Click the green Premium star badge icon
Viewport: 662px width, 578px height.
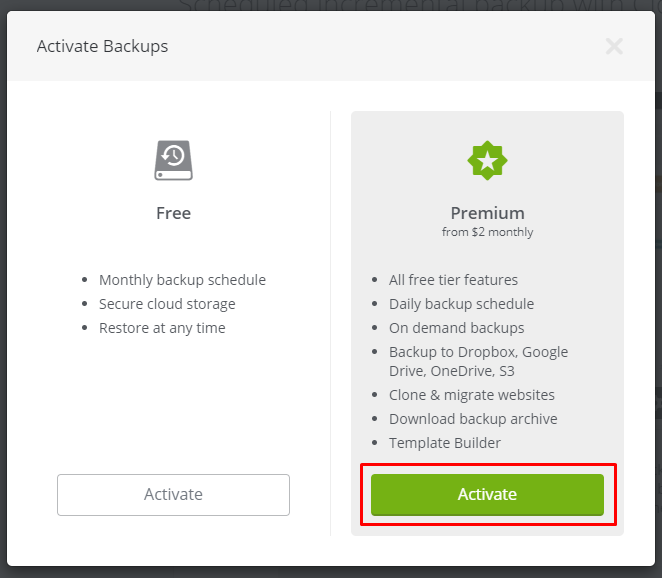point(487,160)
